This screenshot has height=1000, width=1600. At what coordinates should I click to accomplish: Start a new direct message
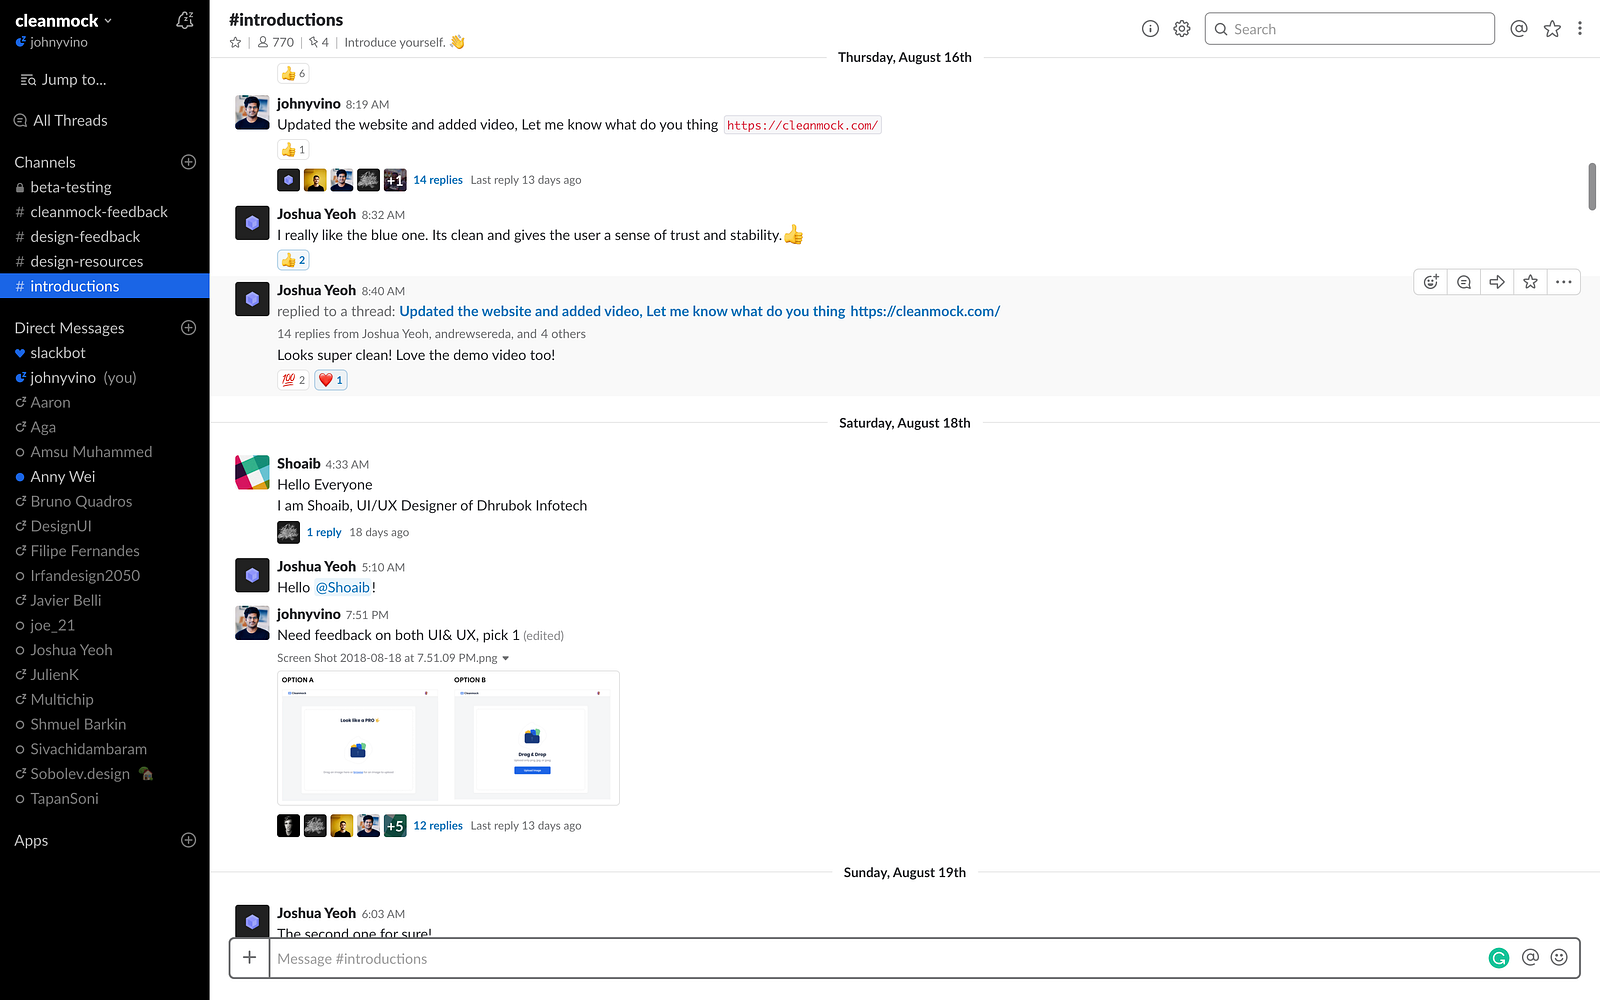[x=188, y=328]
